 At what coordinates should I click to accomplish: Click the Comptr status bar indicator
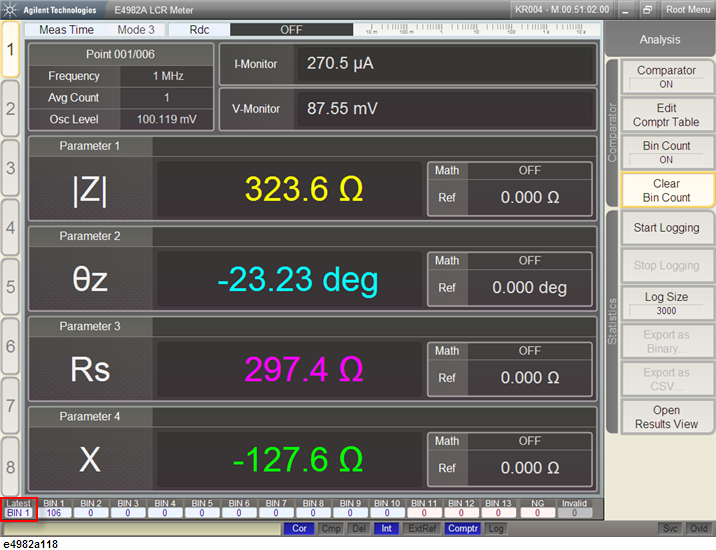(462, 528)
